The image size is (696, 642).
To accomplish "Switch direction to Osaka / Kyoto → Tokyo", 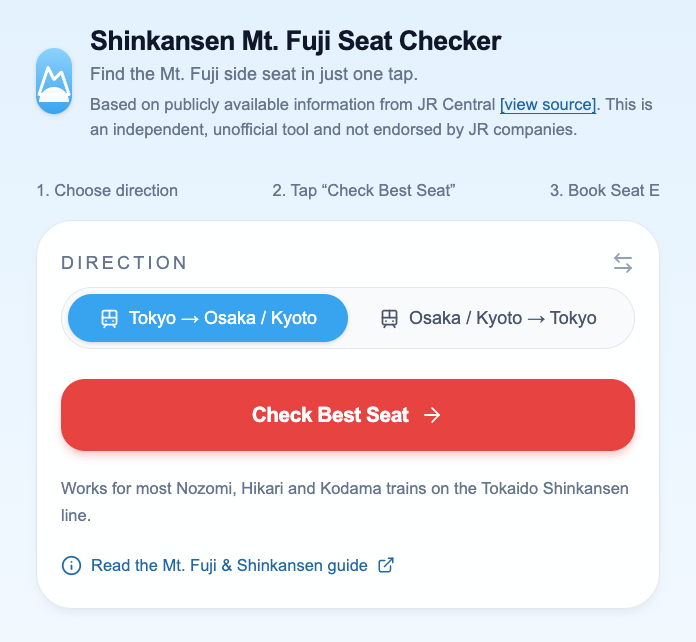I will (x=488, y=318).
